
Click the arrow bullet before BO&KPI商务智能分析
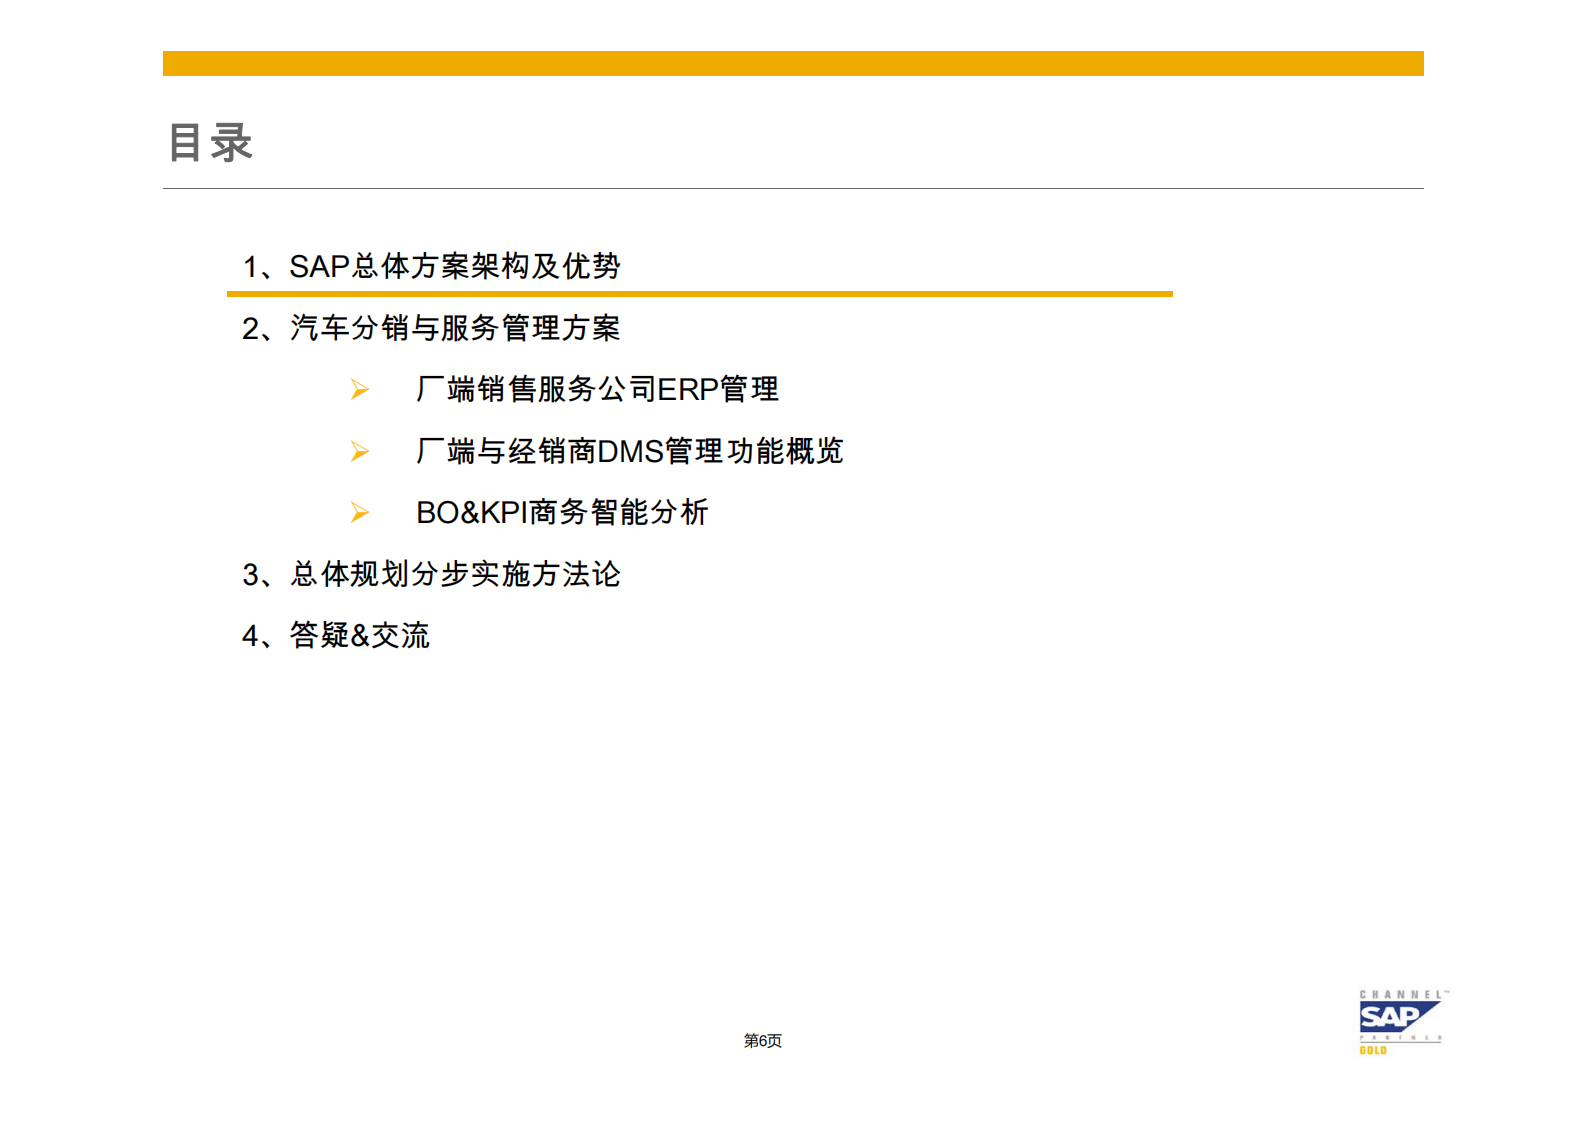click(360, 513)
